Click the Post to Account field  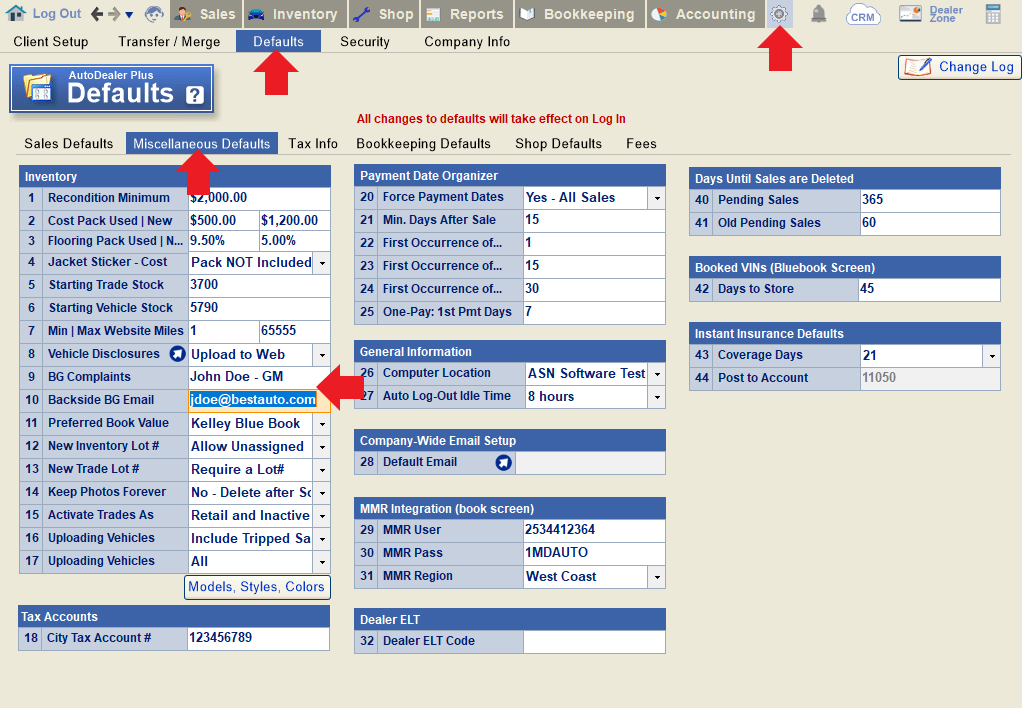(x=930, y=379)
